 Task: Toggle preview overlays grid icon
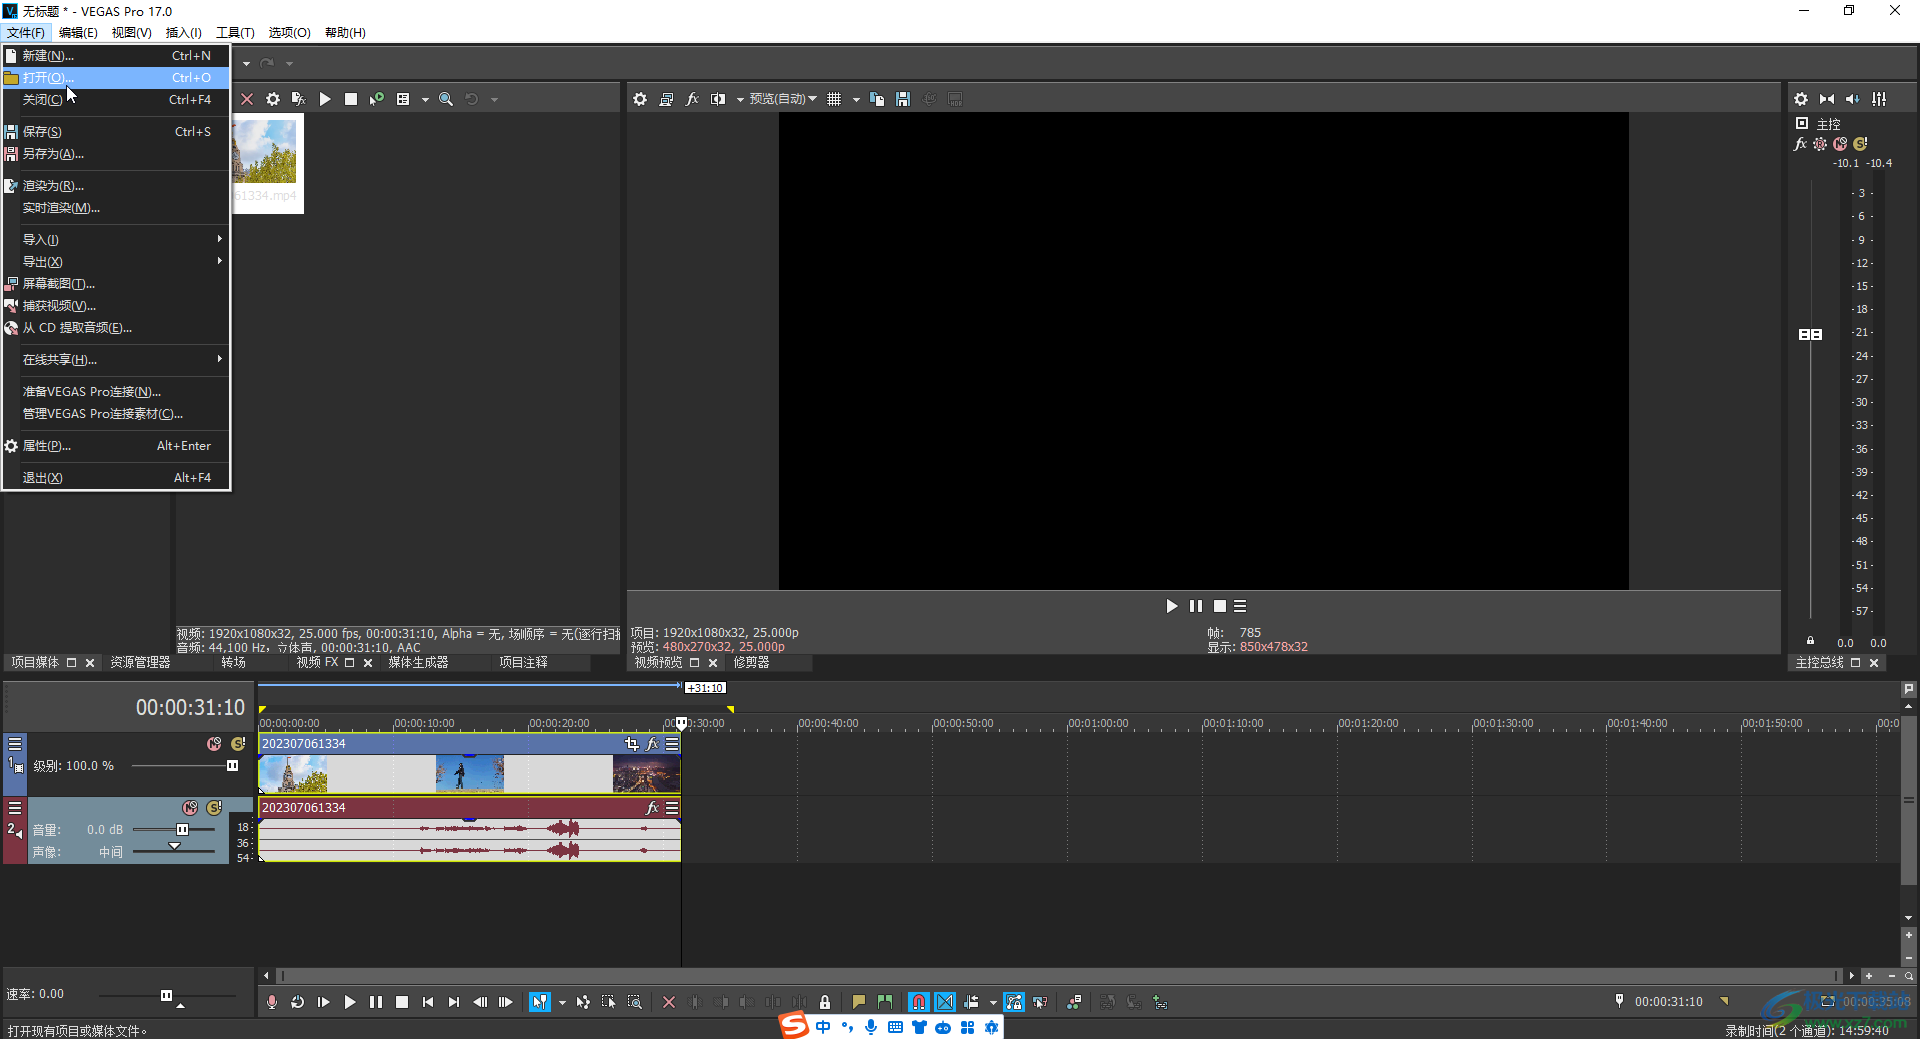(834, 99)
